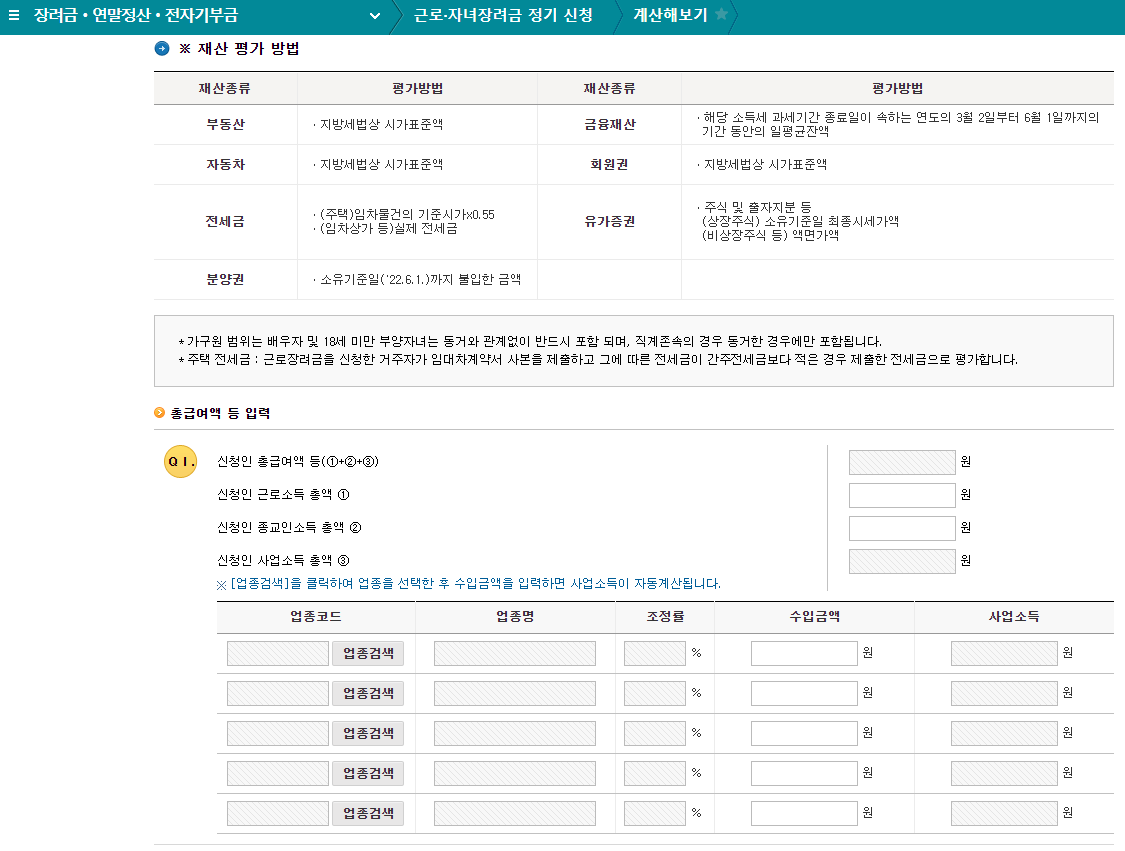The image size is (1125, 851).
Task: Click the first row 수입금액 input field
Action: 803,652
